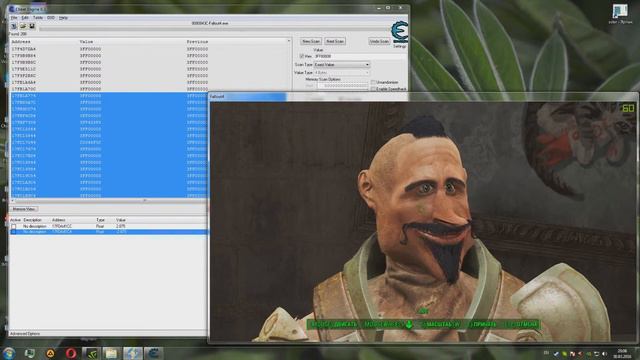
Task: Click the Undo Scan button
Action: point(379,41)
